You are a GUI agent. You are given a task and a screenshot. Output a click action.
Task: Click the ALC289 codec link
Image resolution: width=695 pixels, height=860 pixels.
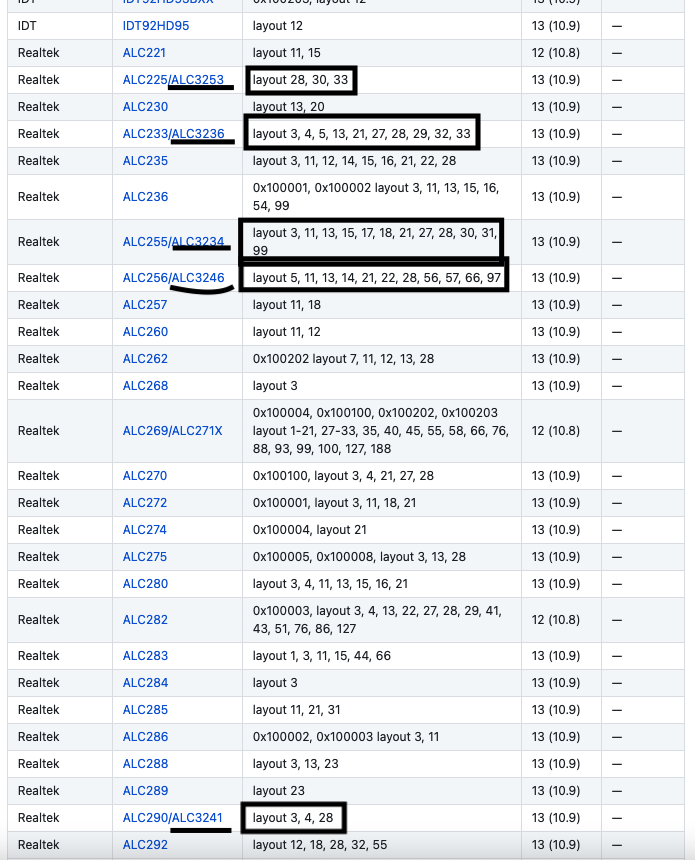pyautogui.click(x=145, y=790)
